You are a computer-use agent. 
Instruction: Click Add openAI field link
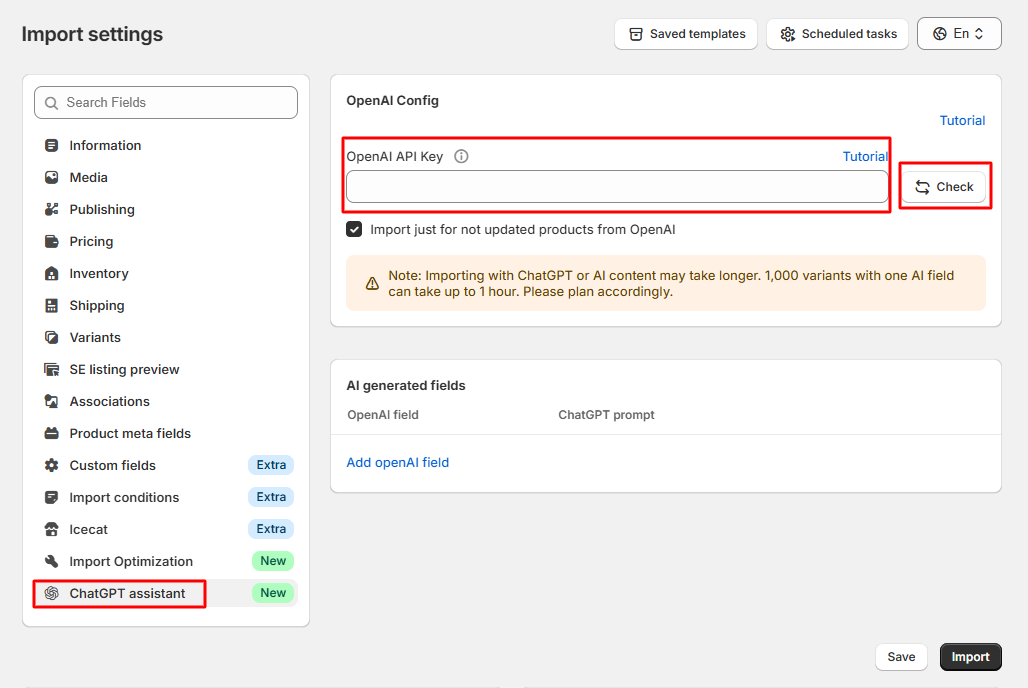397,462
